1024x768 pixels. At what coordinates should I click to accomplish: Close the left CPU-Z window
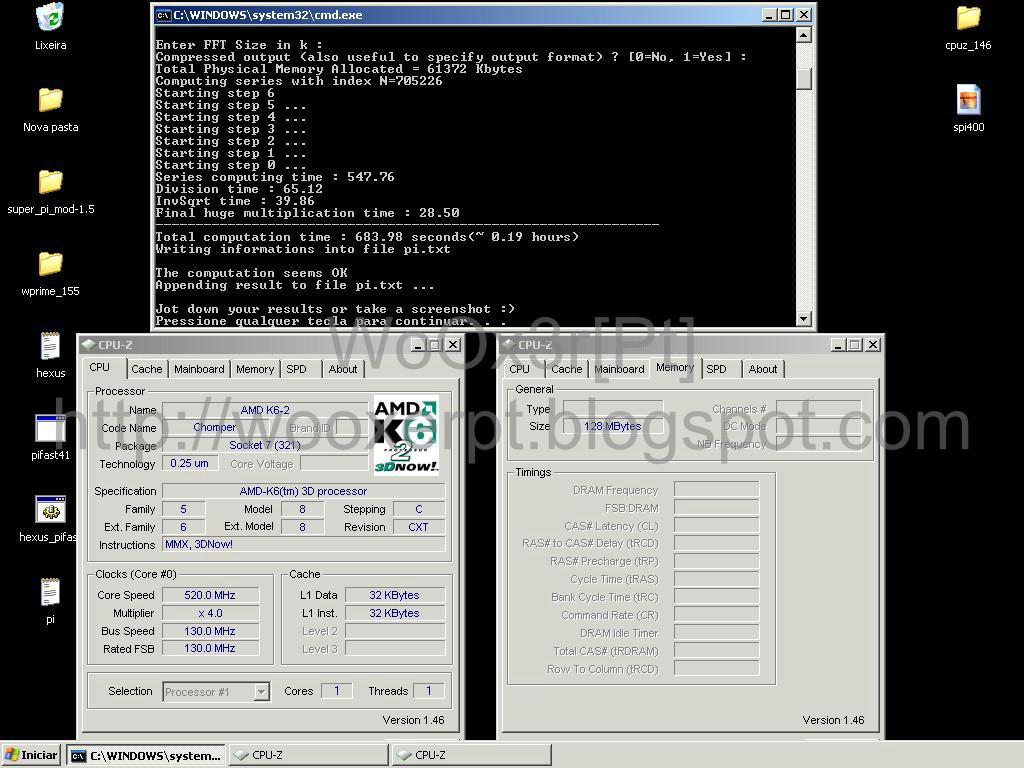click(x=453, y=345)
